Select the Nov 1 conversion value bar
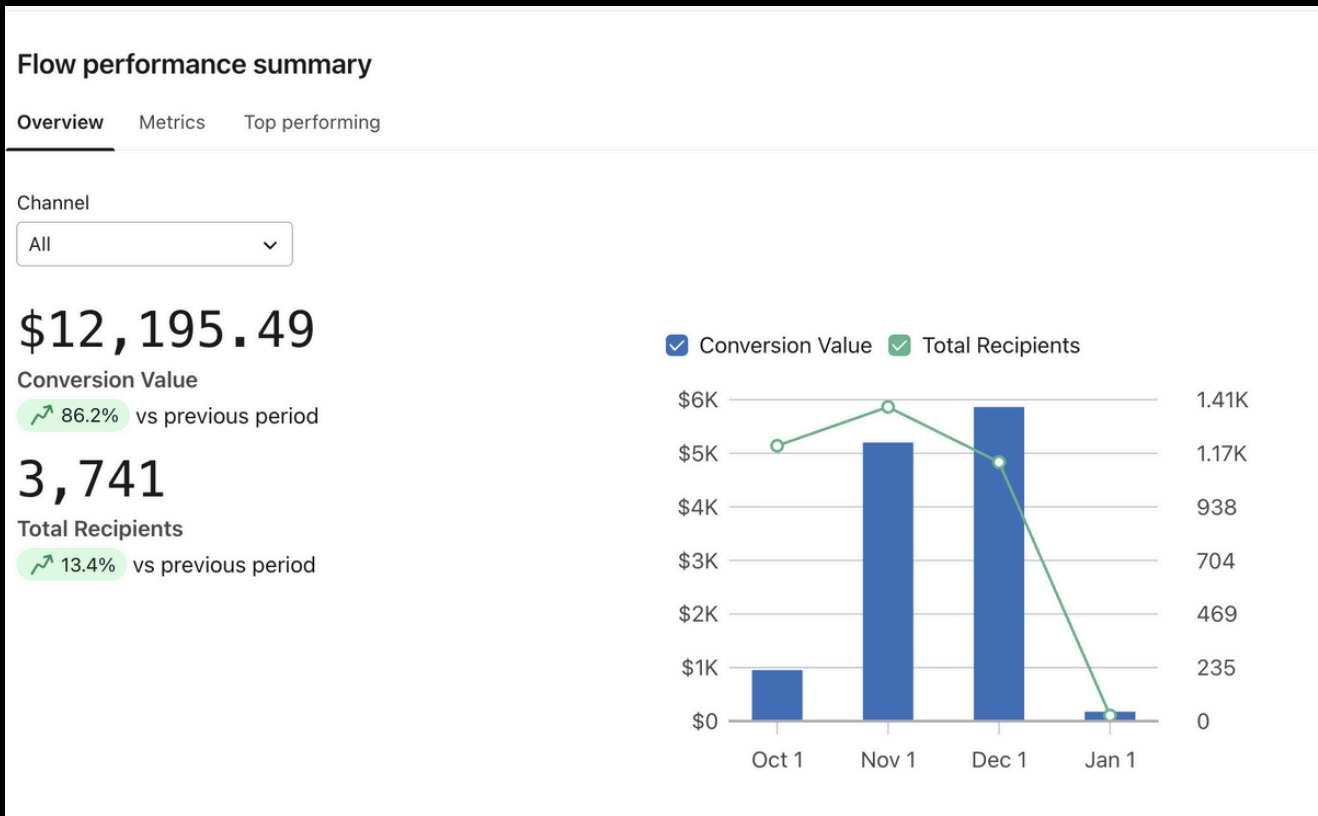The height and width of the screenshot is (816, 1318). coord(888,580)
